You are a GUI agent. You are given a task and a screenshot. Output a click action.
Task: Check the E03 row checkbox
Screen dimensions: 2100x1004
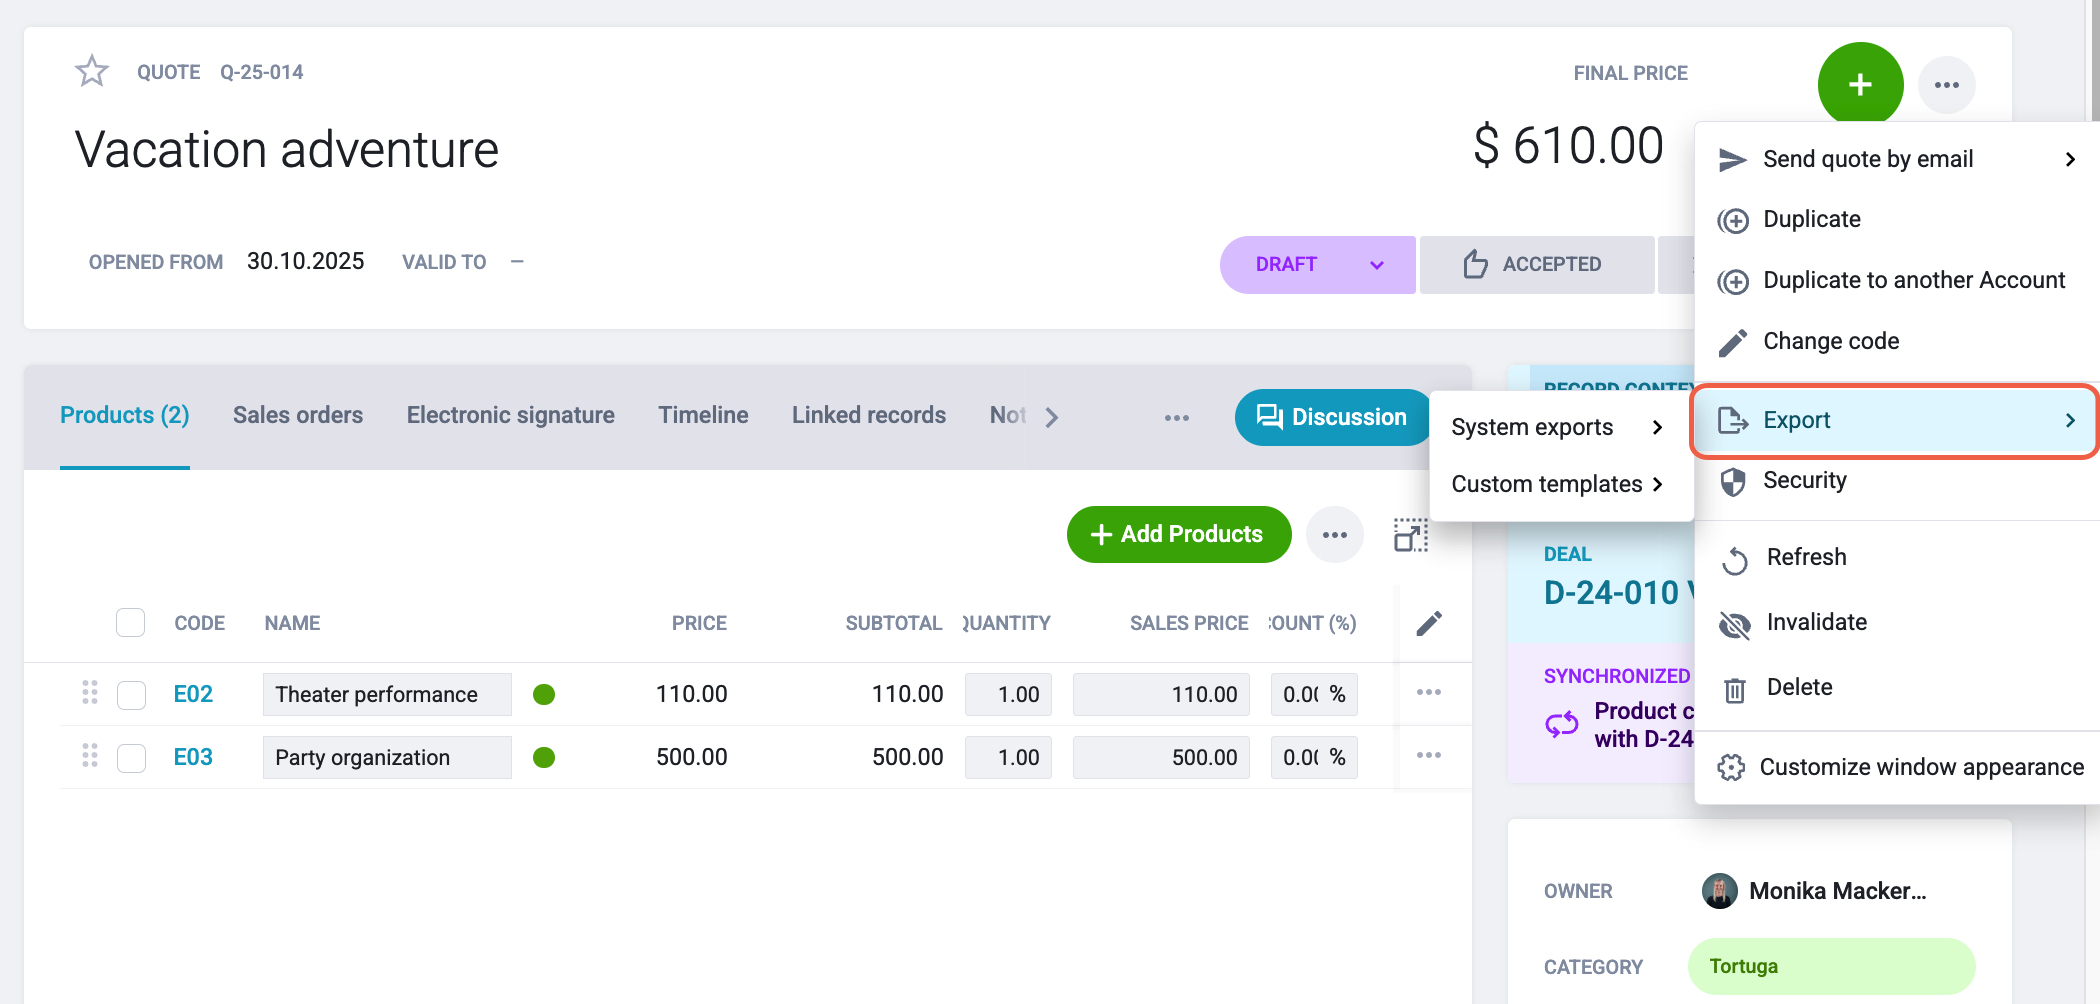click(131, 758)
